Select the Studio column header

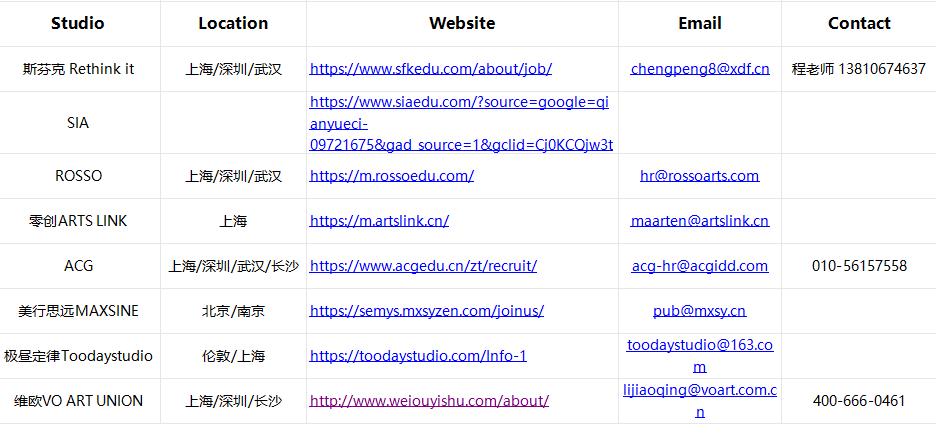pos(80,23)
